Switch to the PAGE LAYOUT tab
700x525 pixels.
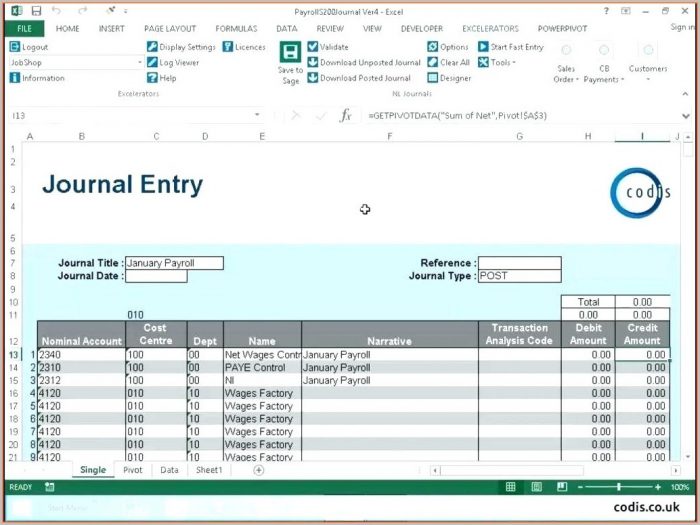point(170,29)
